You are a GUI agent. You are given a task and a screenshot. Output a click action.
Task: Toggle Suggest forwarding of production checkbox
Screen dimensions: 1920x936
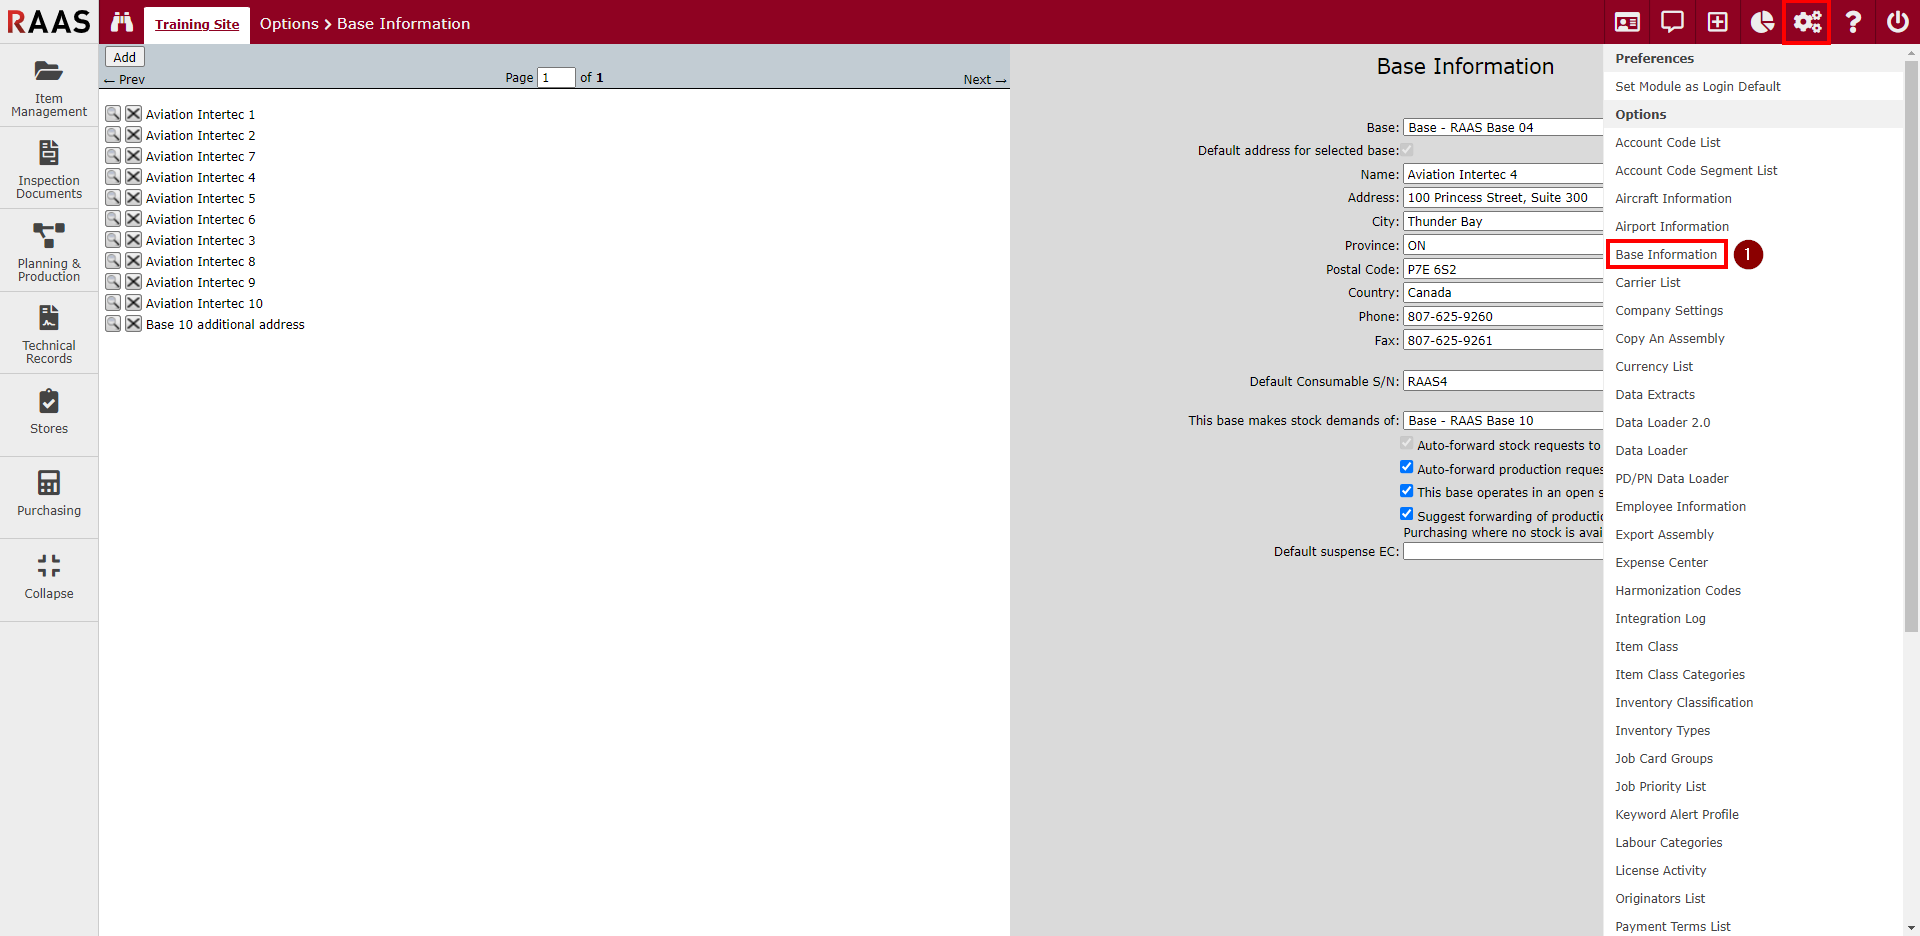click(x=1406, y=514)
